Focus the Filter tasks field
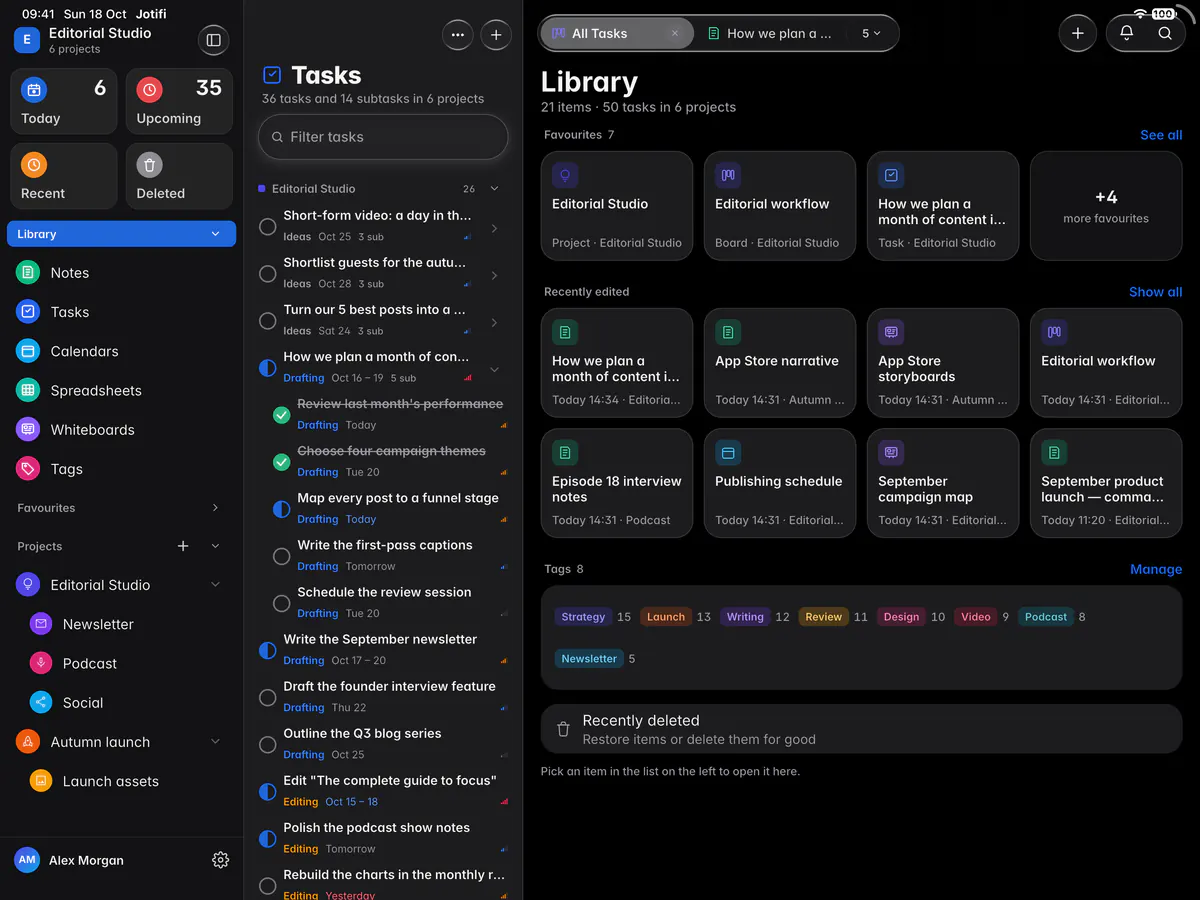The height and width of the screenshot is (900, 1200). (x=383, y=137)
